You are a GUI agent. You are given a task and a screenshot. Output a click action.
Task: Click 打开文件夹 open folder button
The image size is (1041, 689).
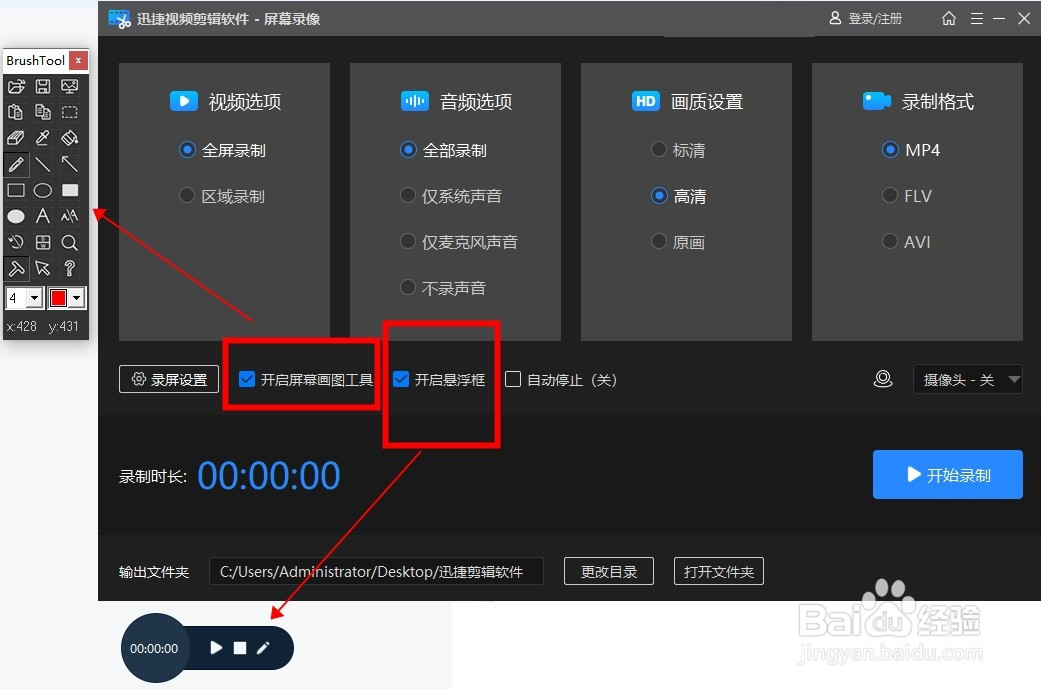pos(719,572)
